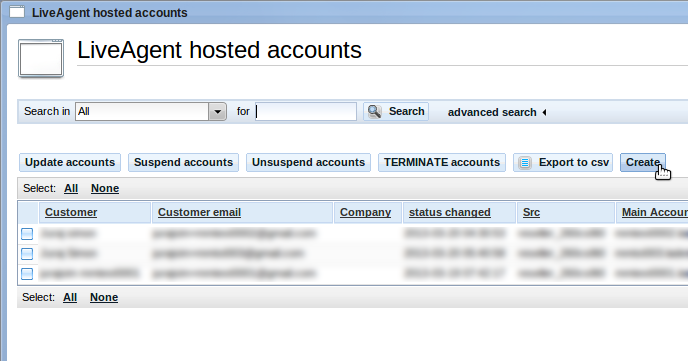Click the bottom All link
Image resolution: width=688 pixels, height=361 pixels.
click(x=70, y=297)
